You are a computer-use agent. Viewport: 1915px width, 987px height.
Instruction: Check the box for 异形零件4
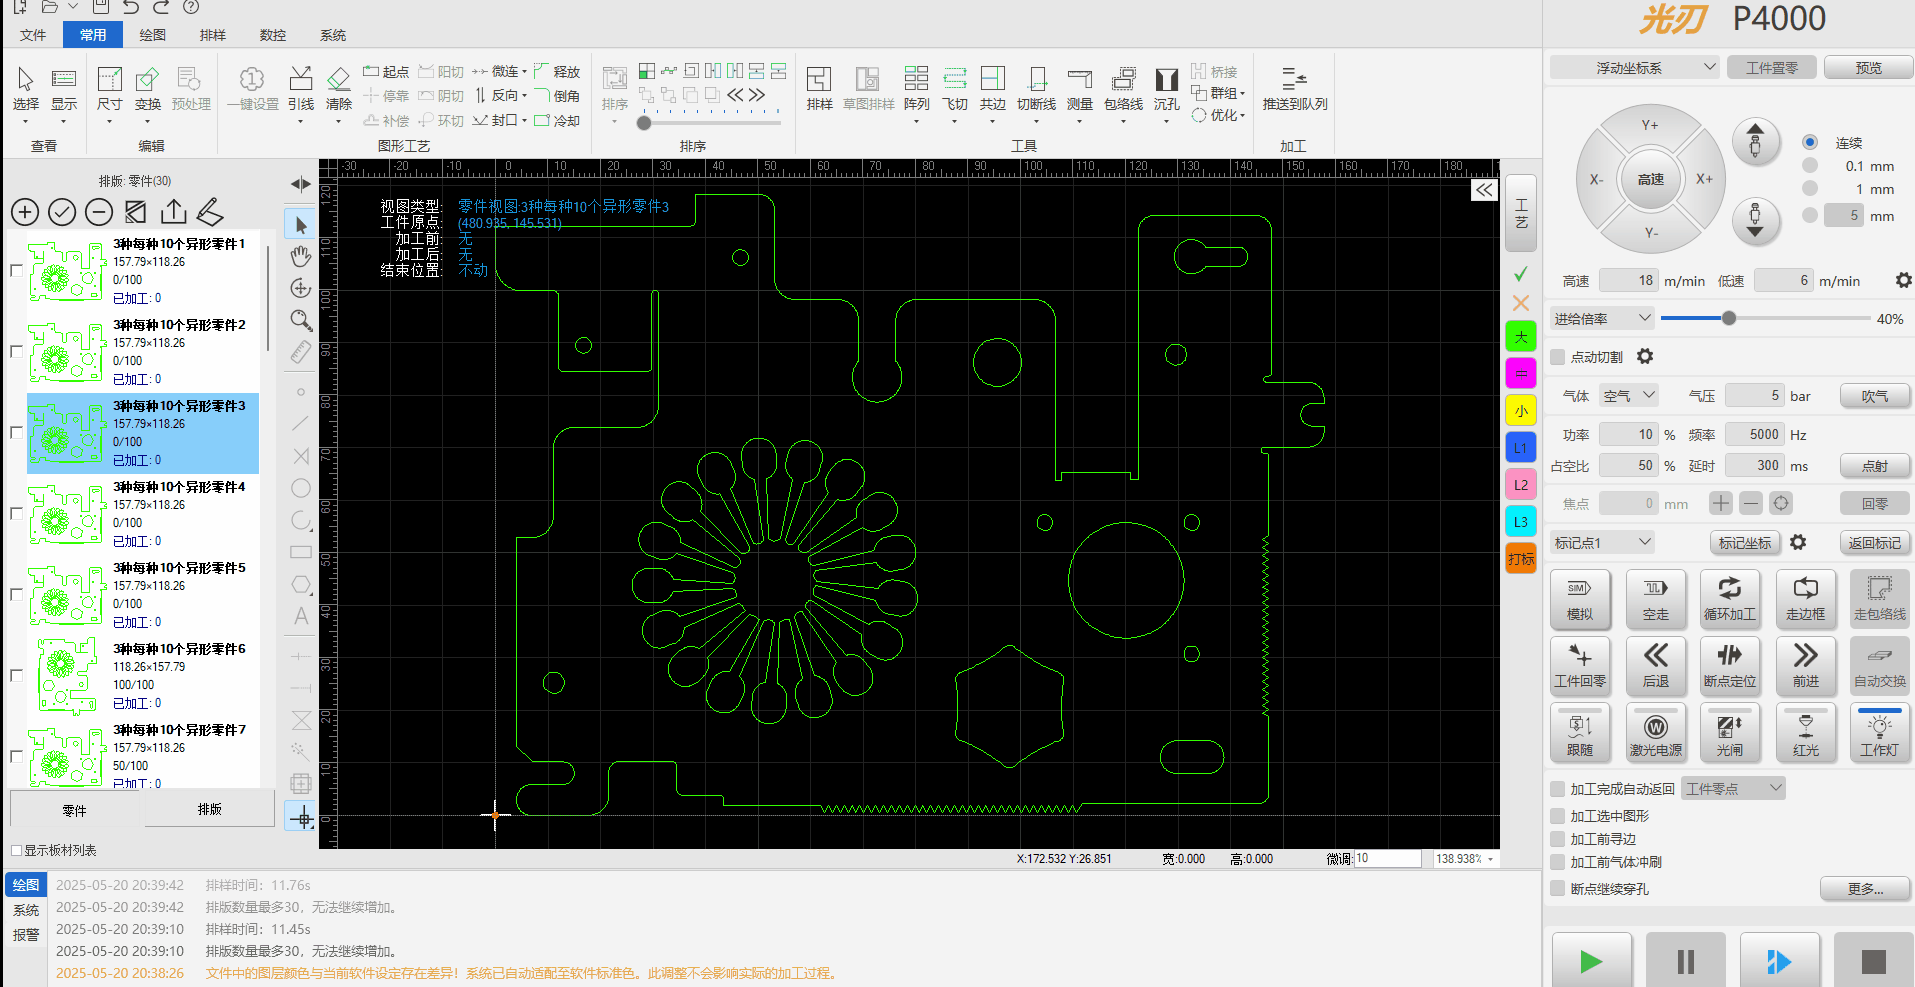(x=16, y=513)
